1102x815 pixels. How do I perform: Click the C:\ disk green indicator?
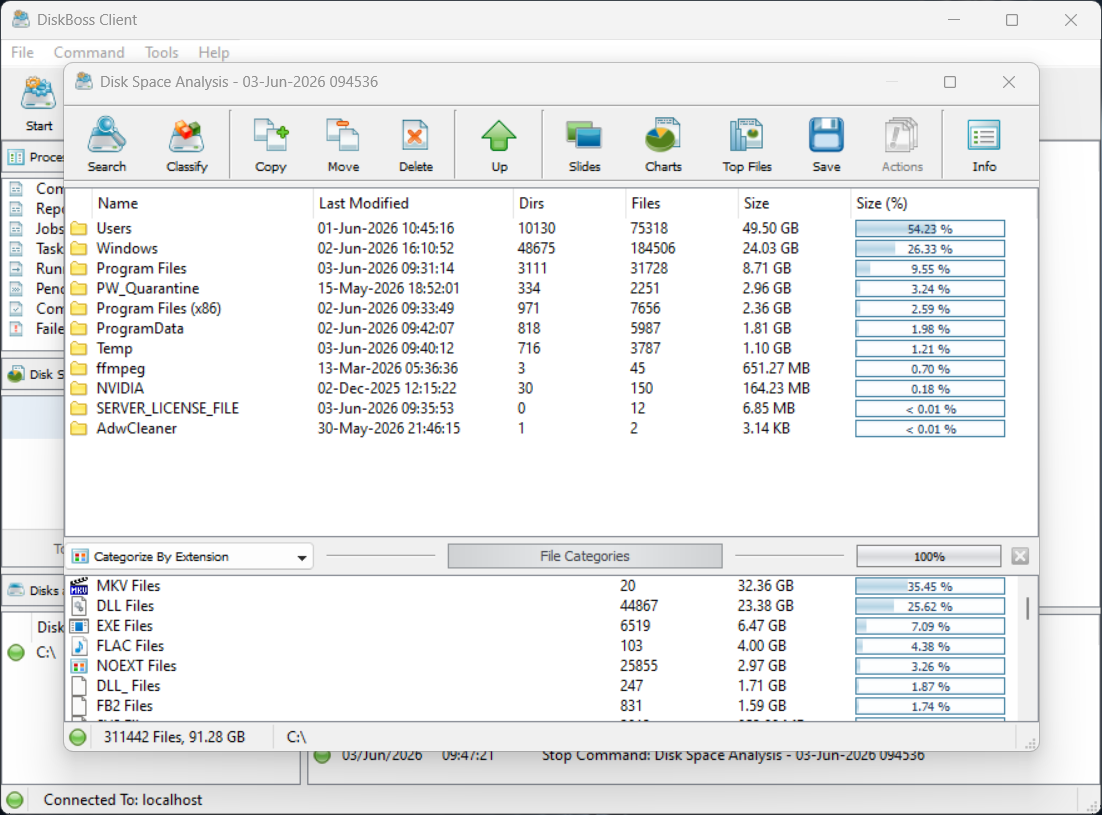[x=16, y=653]
